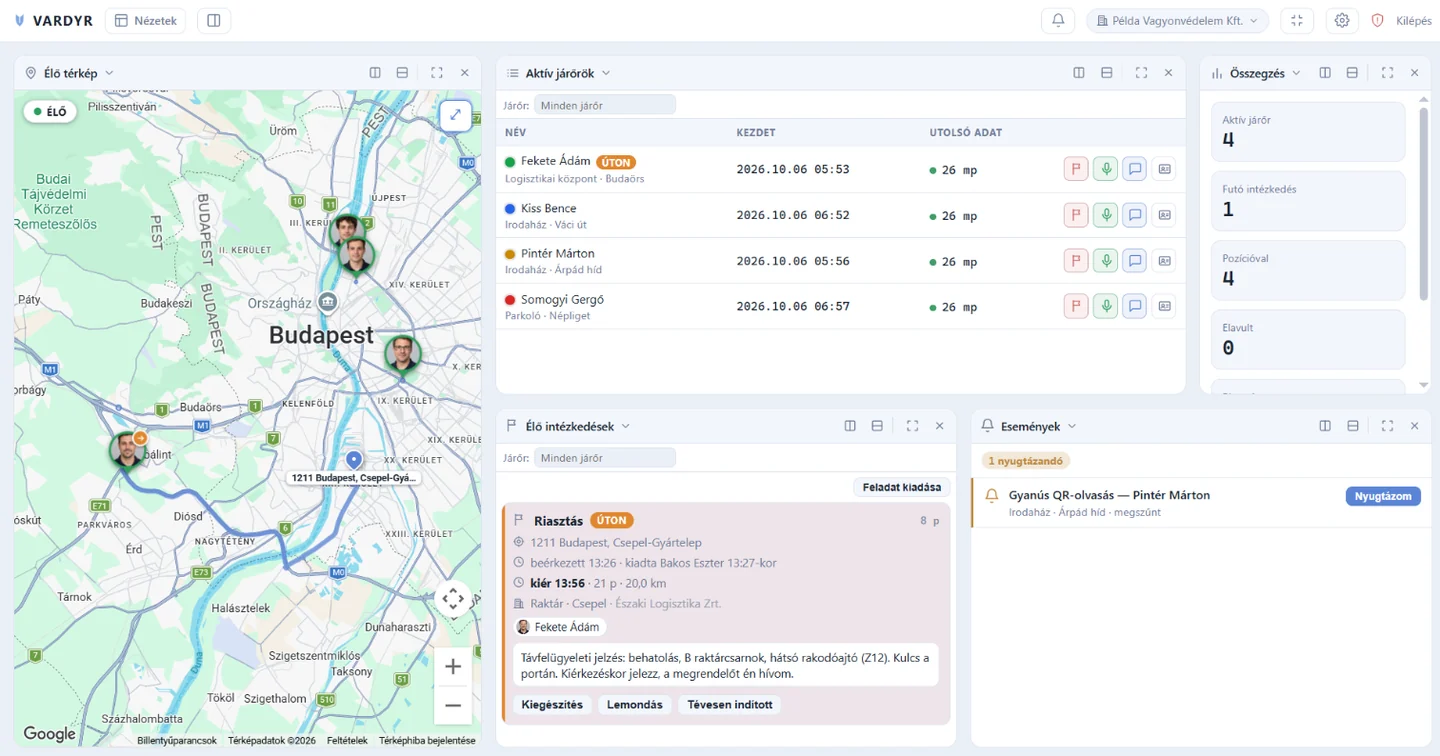The width and height of the screenshot is (1440, 756).
Task: Start voice call with Kiss Bence
Action: 1105,214
